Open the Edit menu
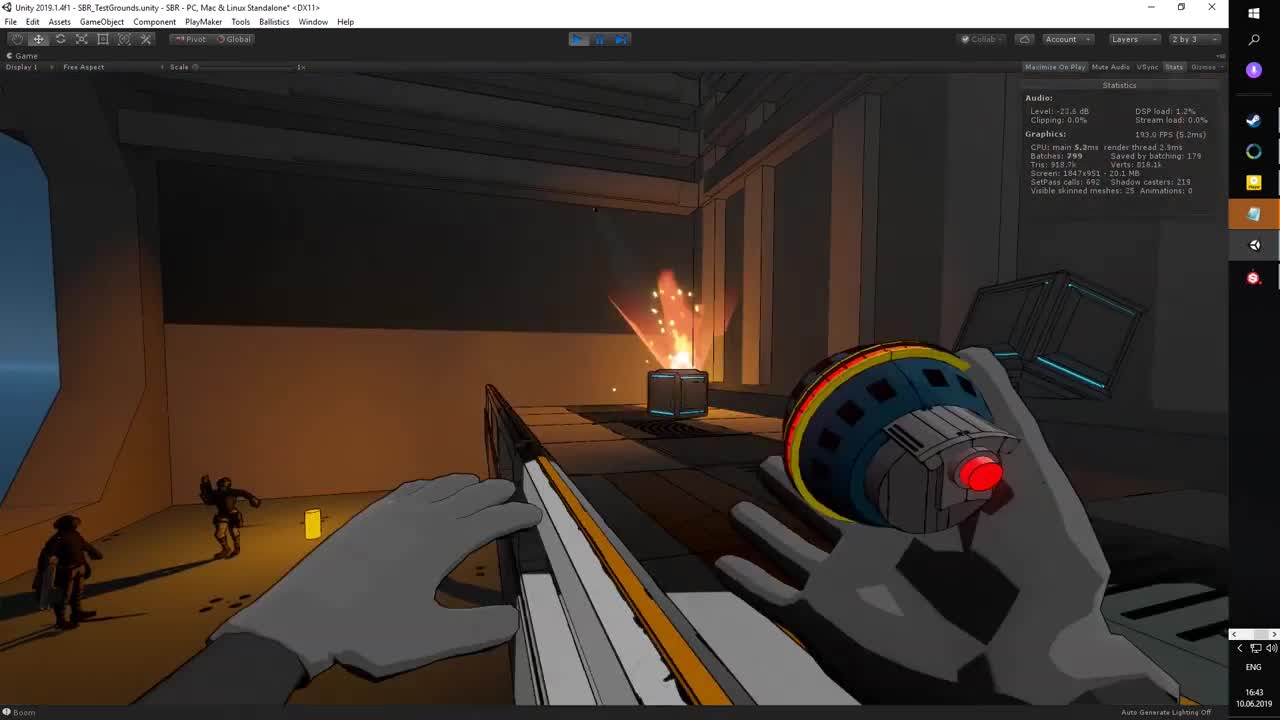Image resolution: width=1280 pixels, height=720 pixels. point(32,22)
